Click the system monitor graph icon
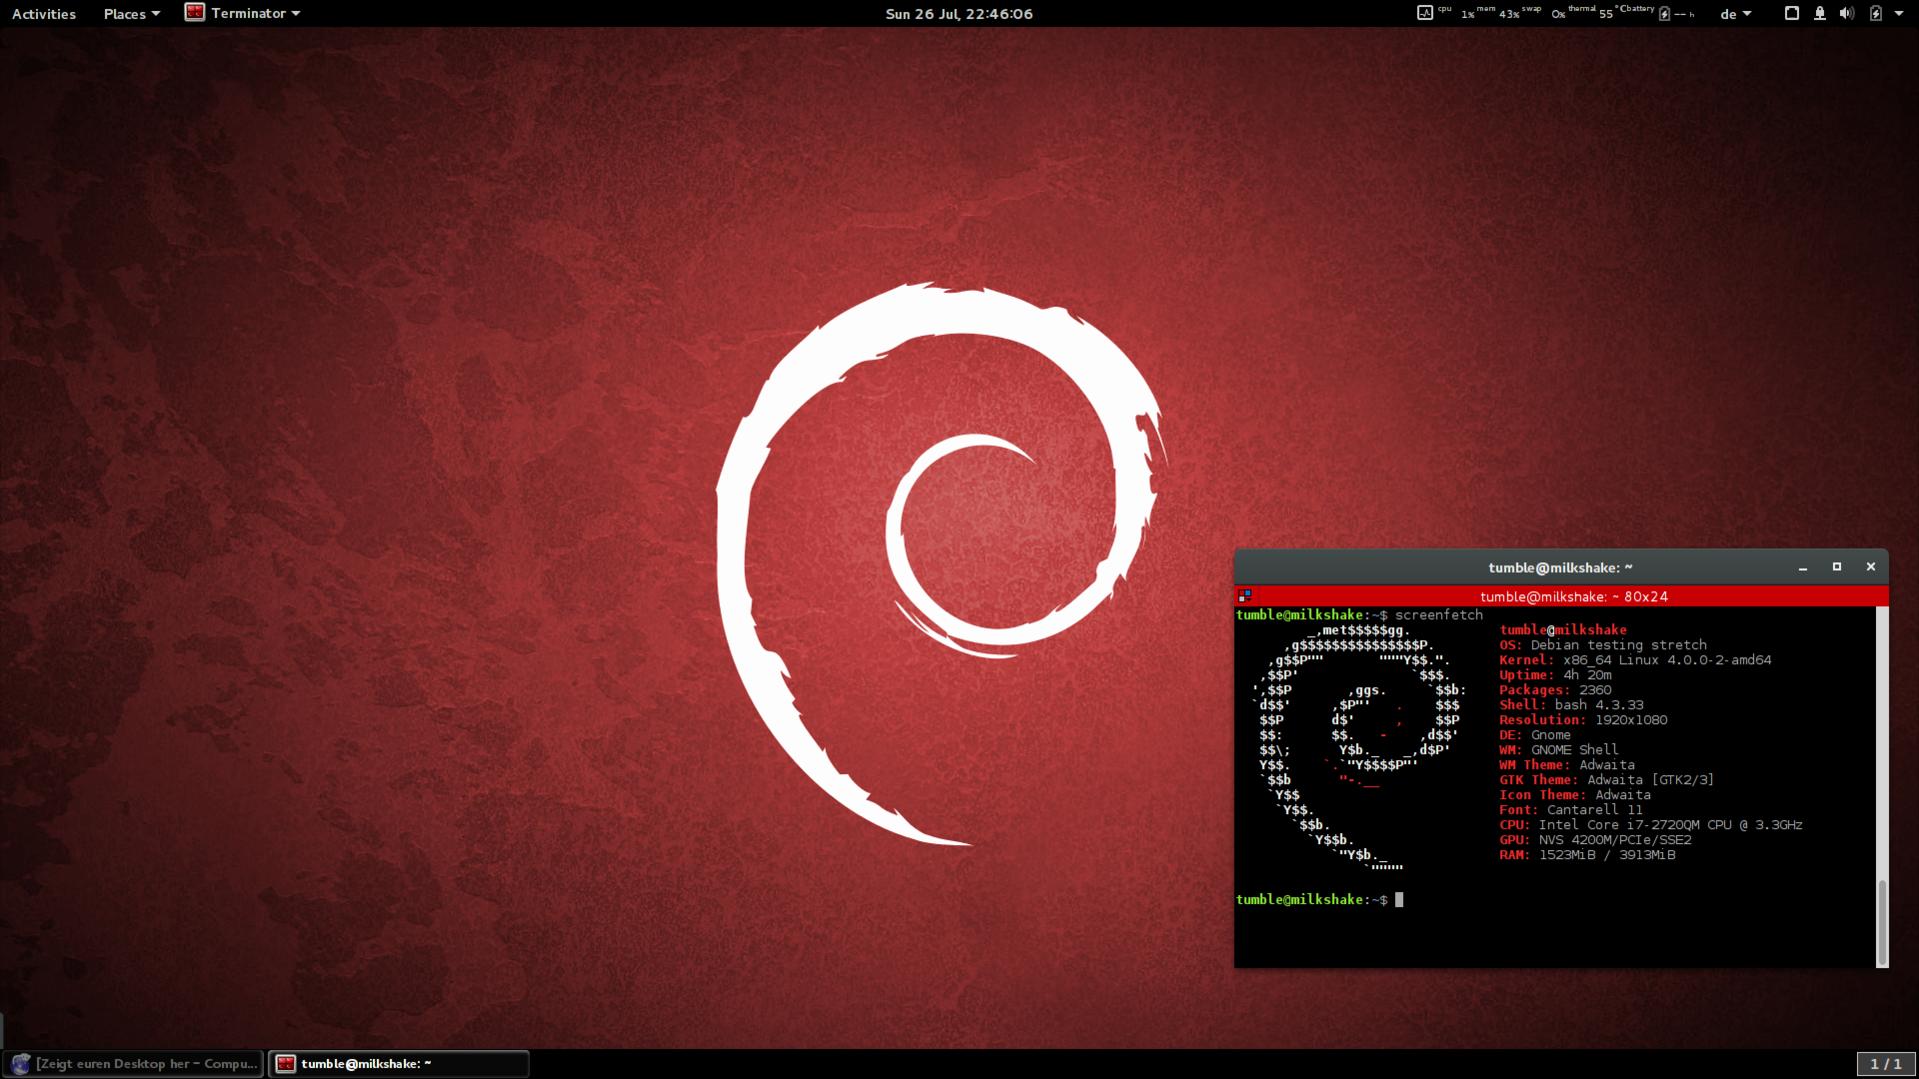1919x1079 pixels. (x=1425, y=13)
